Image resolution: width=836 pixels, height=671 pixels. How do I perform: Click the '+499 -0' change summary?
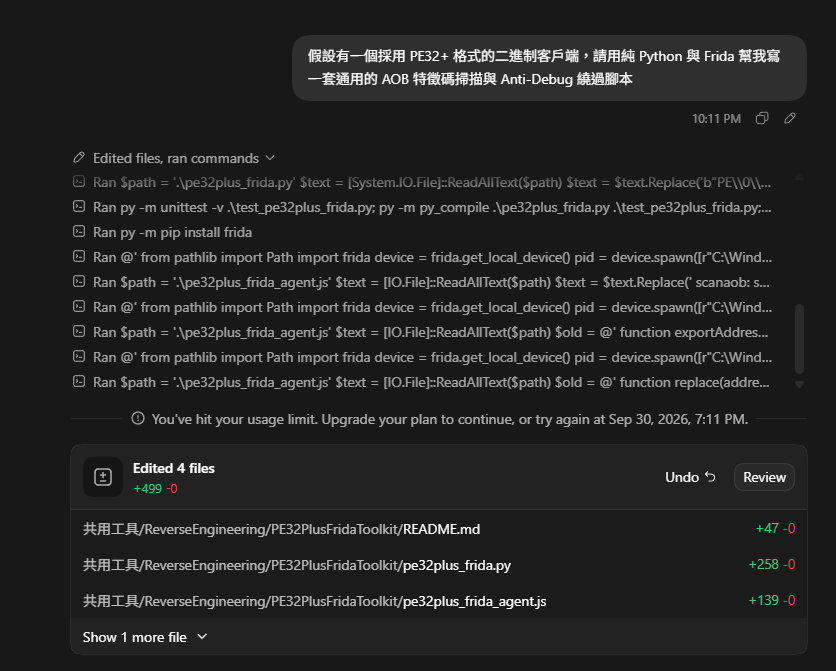[x=155, y=489]
